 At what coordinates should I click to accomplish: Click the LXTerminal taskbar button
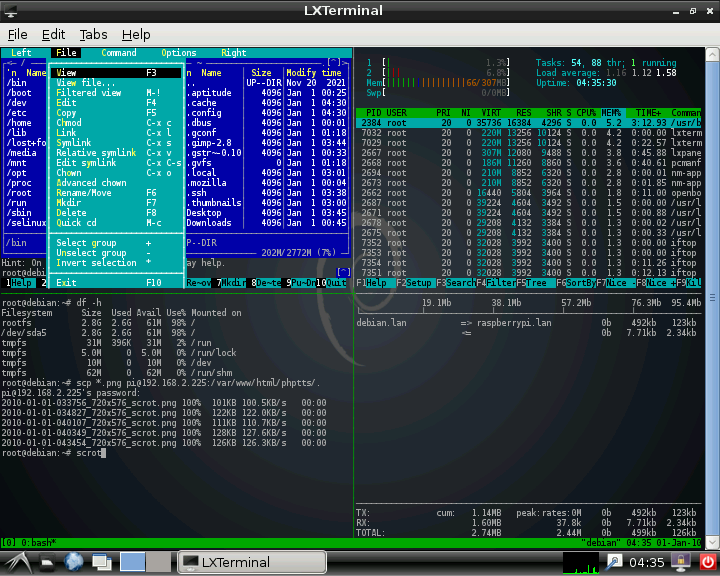pyautogui.click(x=252, y=562)
